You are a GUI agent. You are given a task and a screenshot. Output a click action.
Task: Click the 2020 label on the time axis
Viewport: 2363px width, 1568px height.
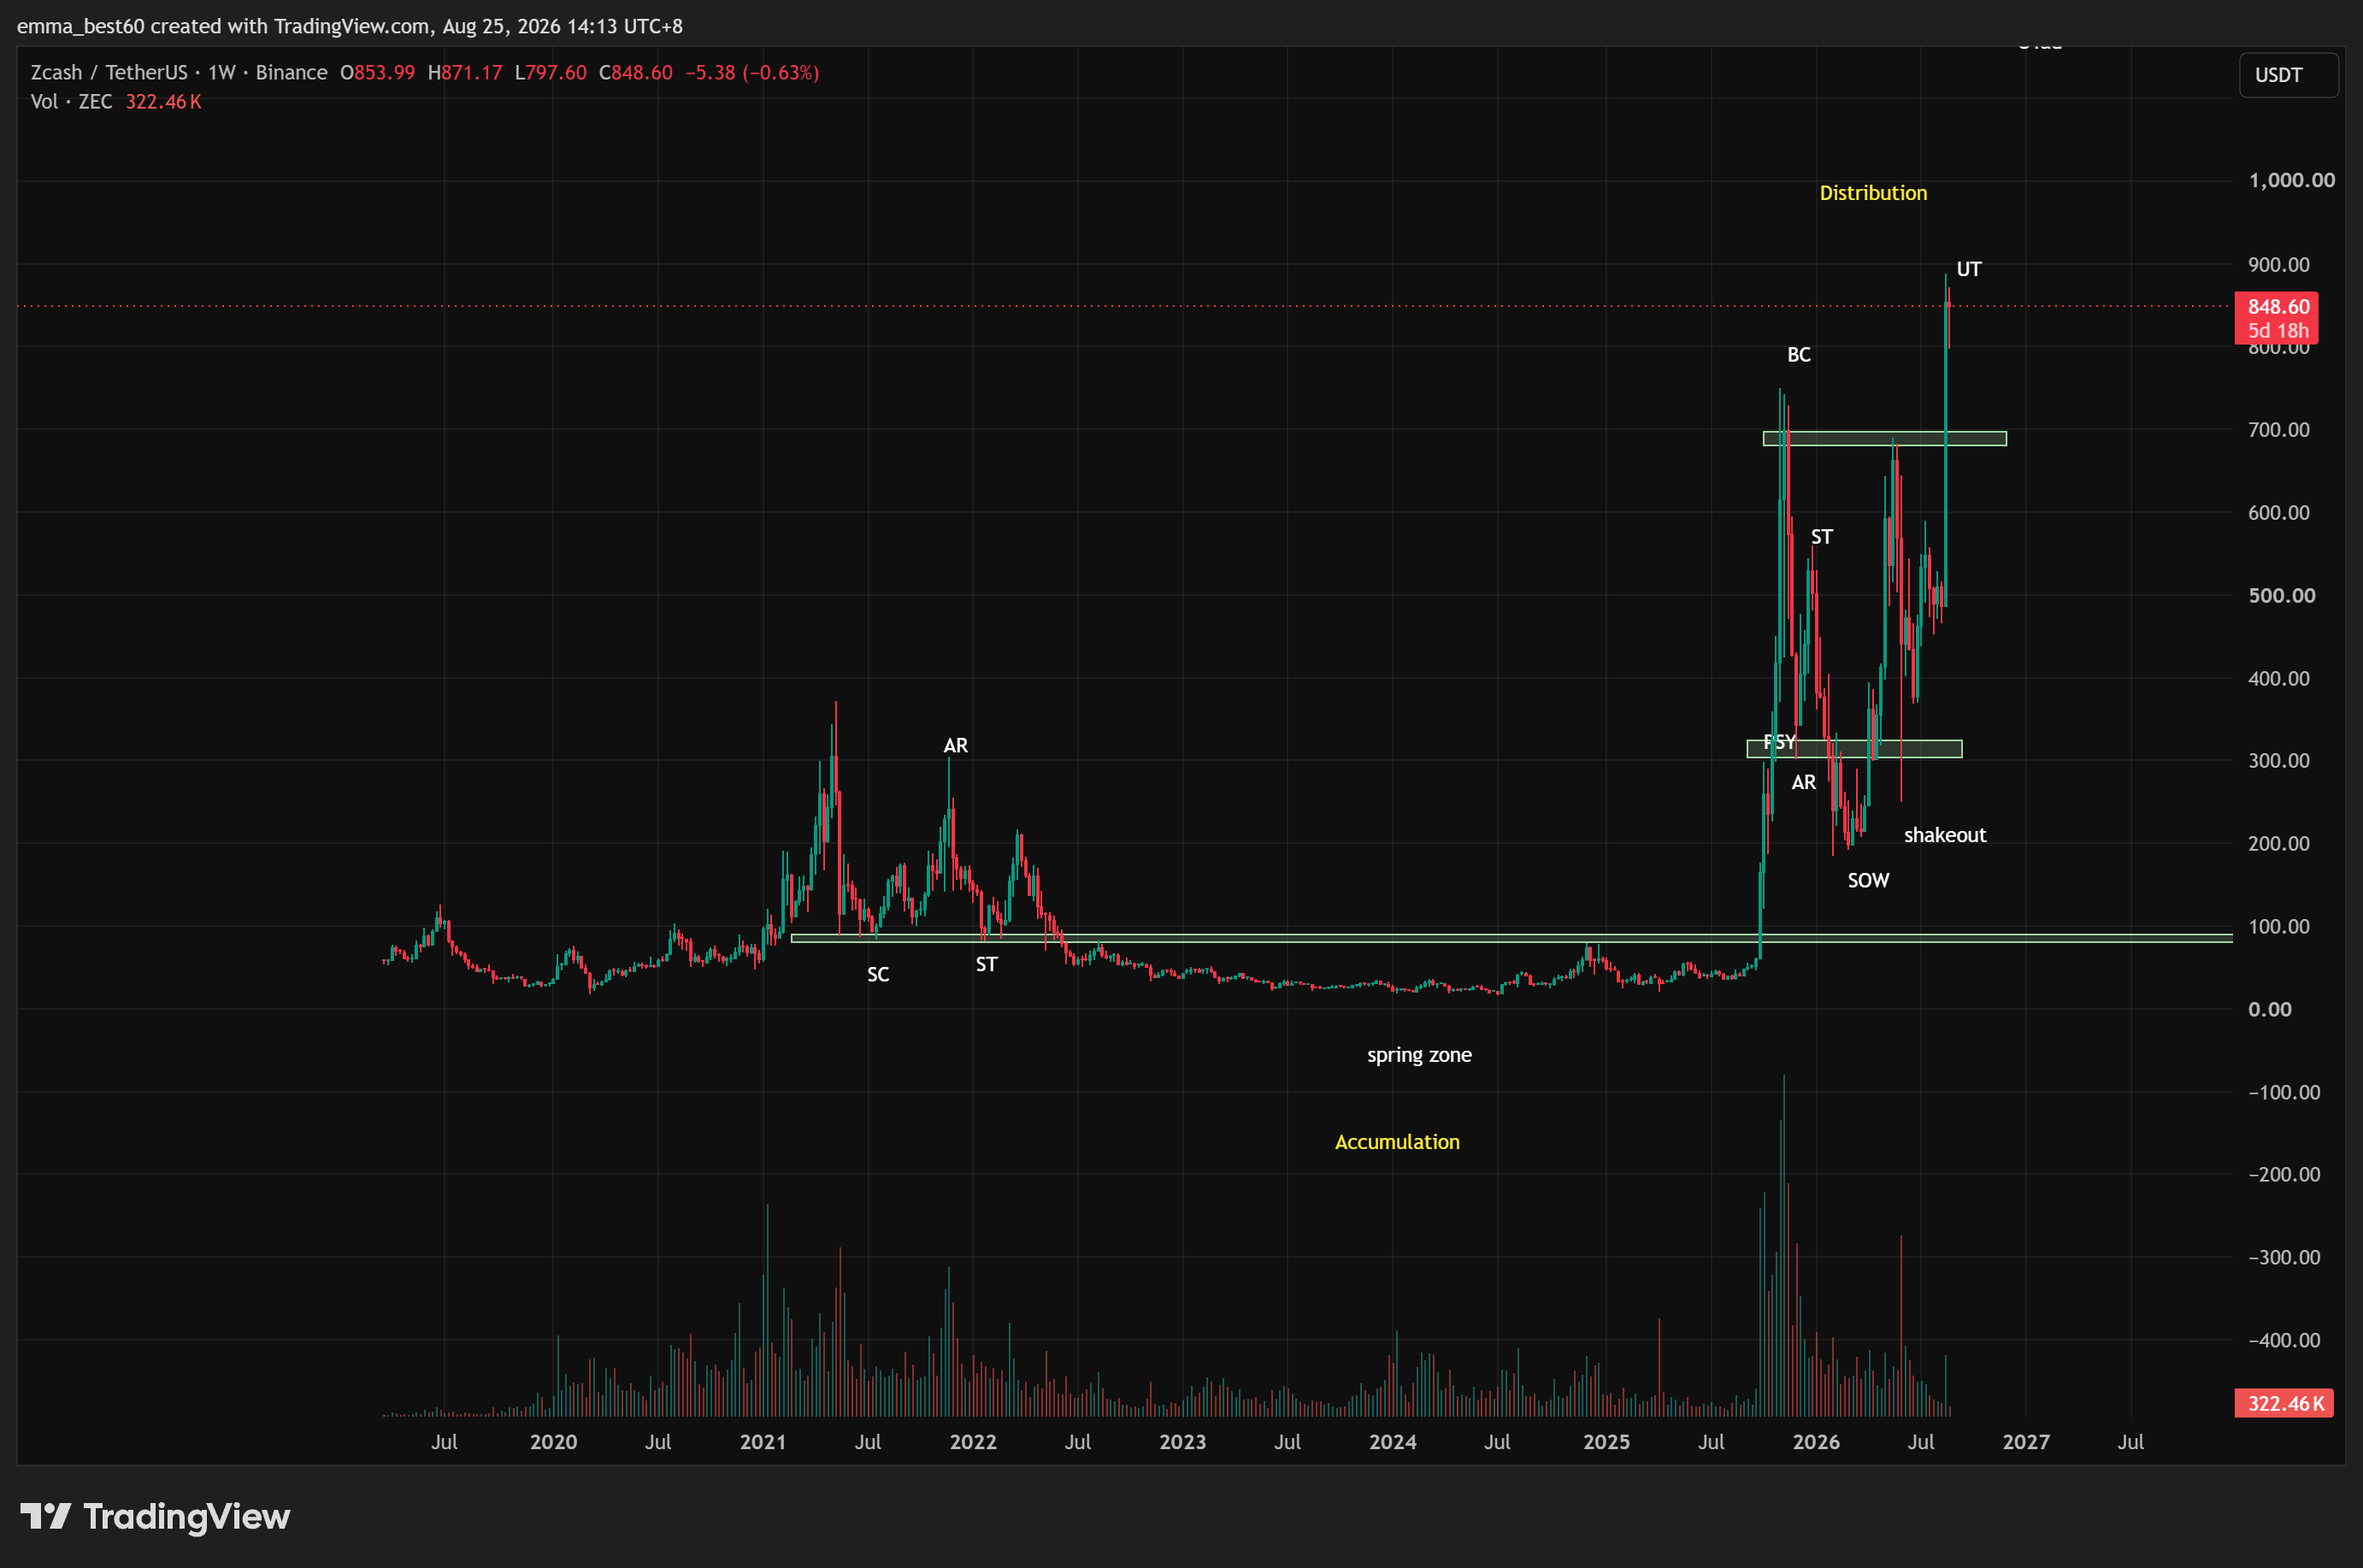(x=553, y=1442)
